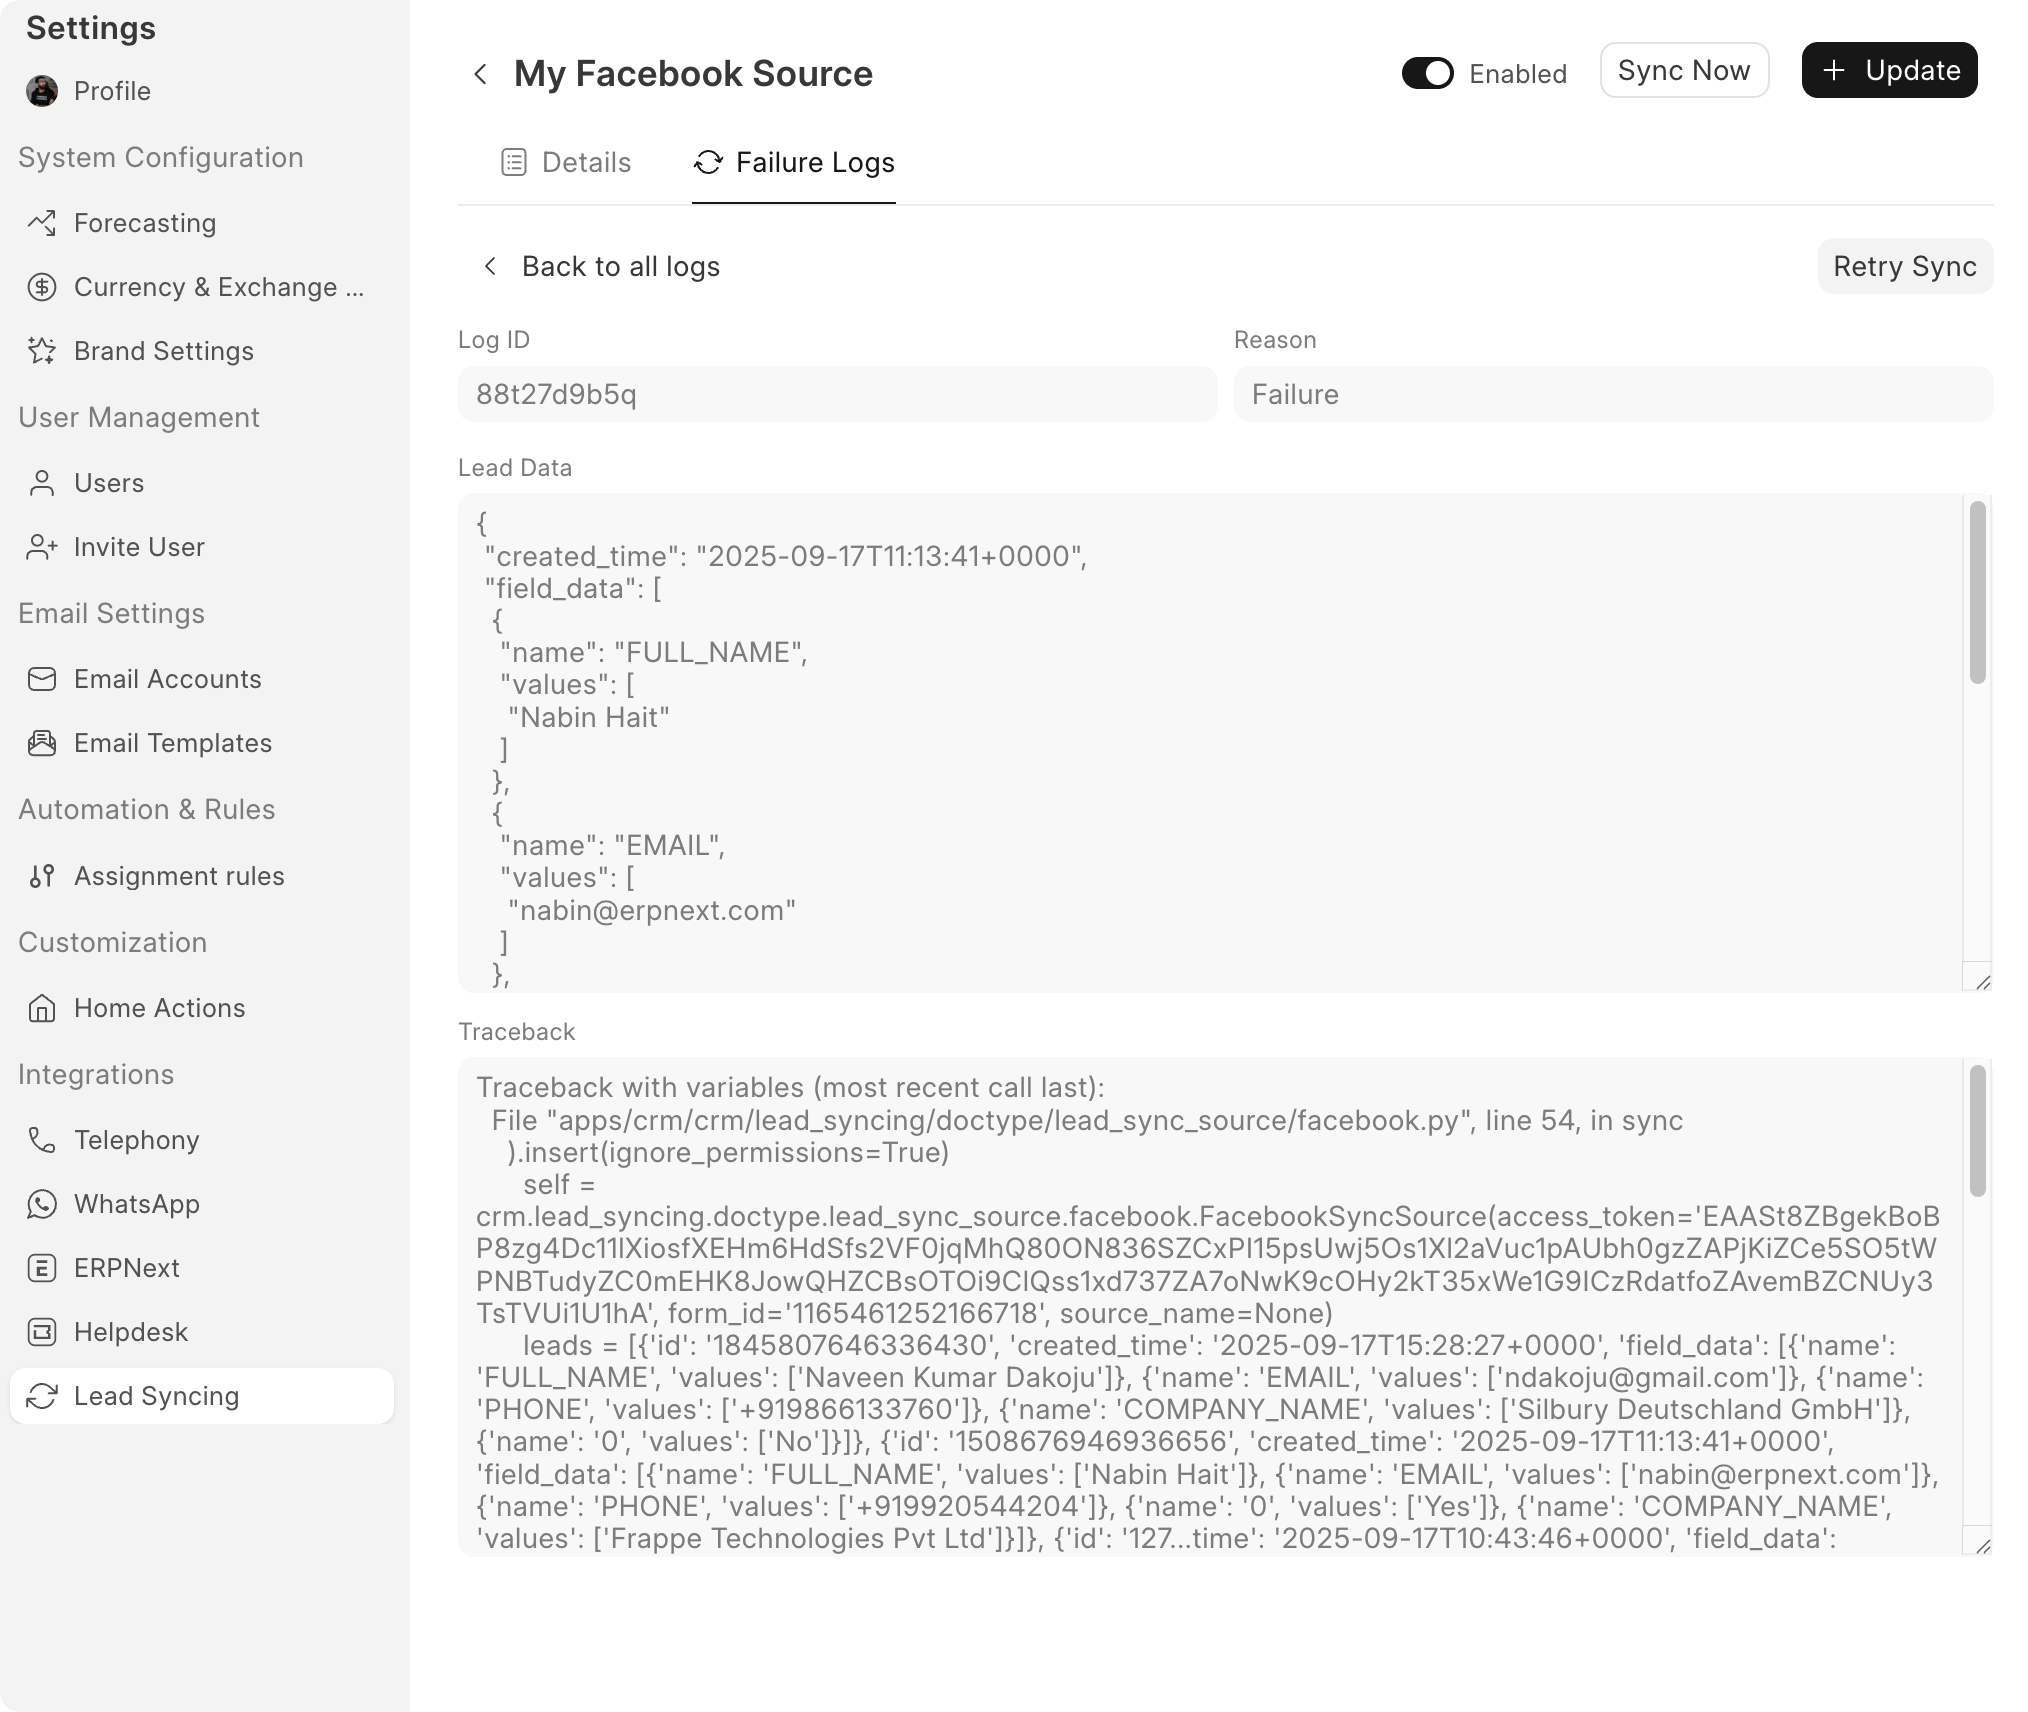Click the Log ID input field
The image size is (2028, 1712).
point(837,394)
